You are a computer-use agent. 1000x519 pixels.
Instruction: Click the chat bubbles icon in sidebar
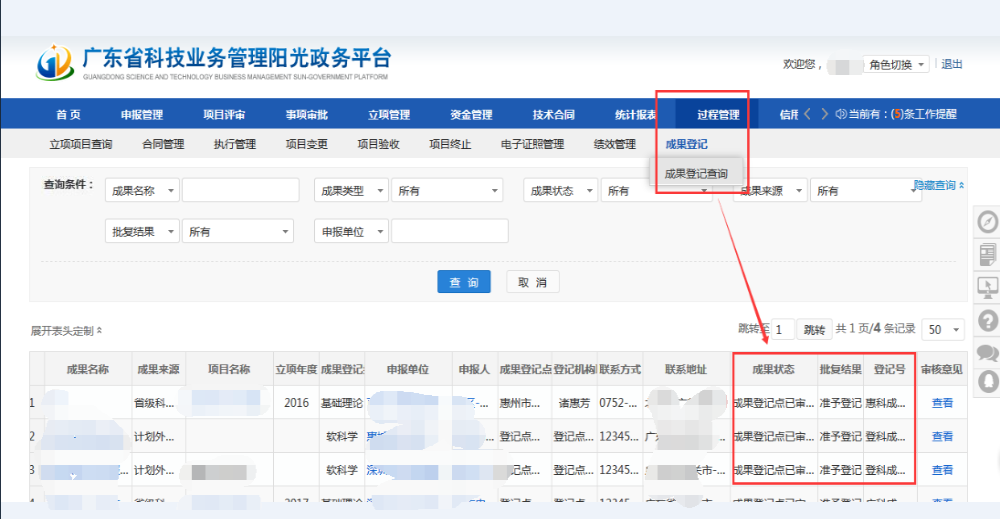coord(988,352)
